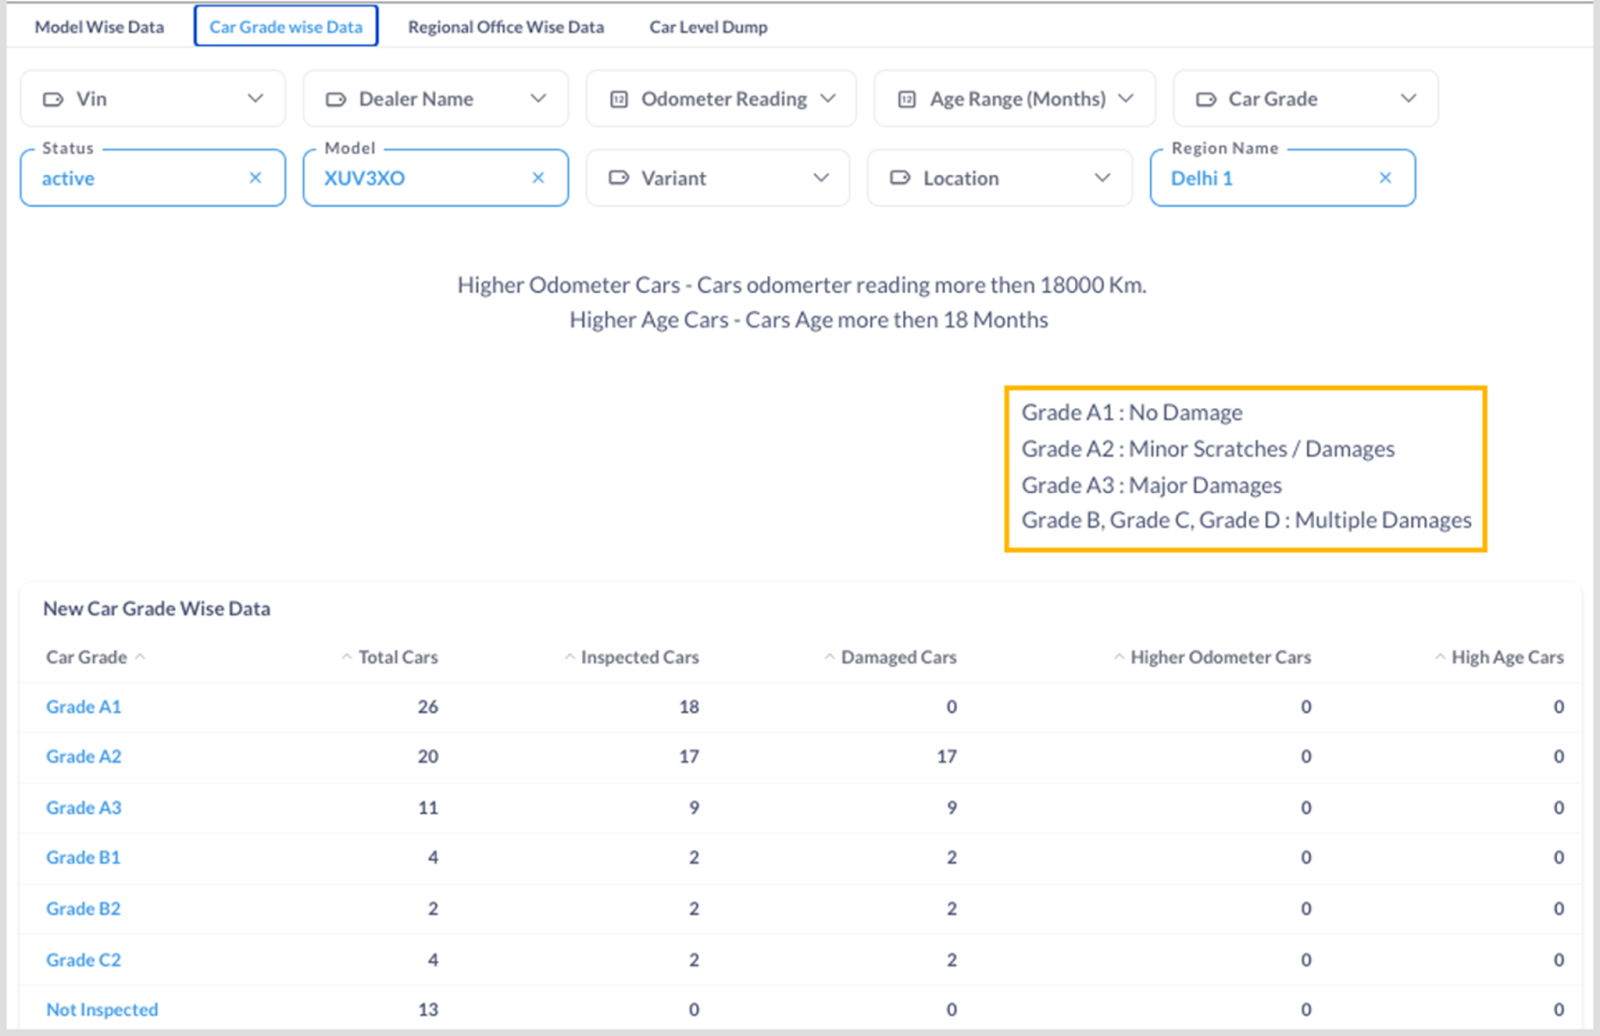This screenshot has width=1600, height=1036.
Task: Switch to Regional Office Wise Data tab
Action: 505,27
